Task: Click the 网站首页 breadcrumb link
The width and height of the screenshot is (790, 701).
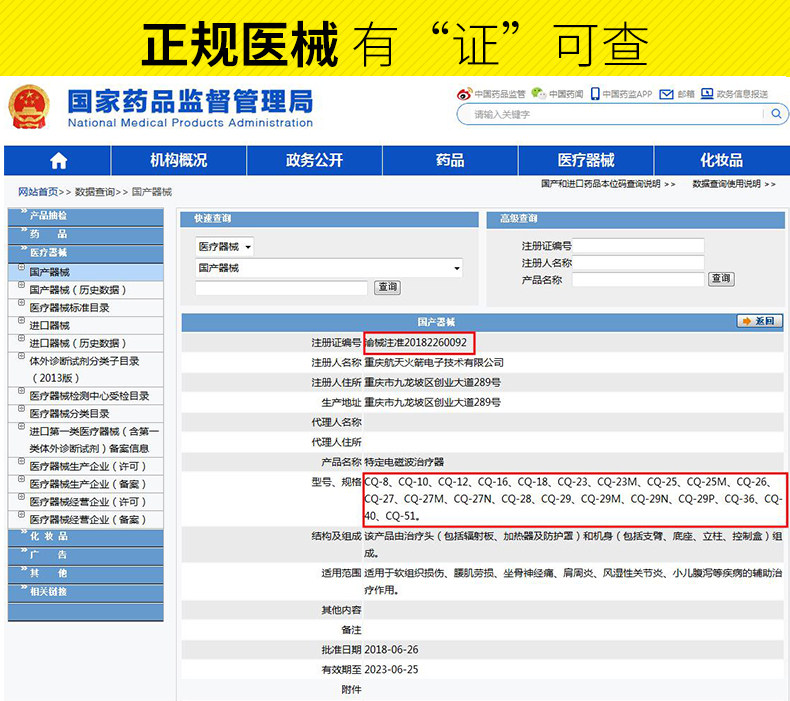Action: (38, 192)
